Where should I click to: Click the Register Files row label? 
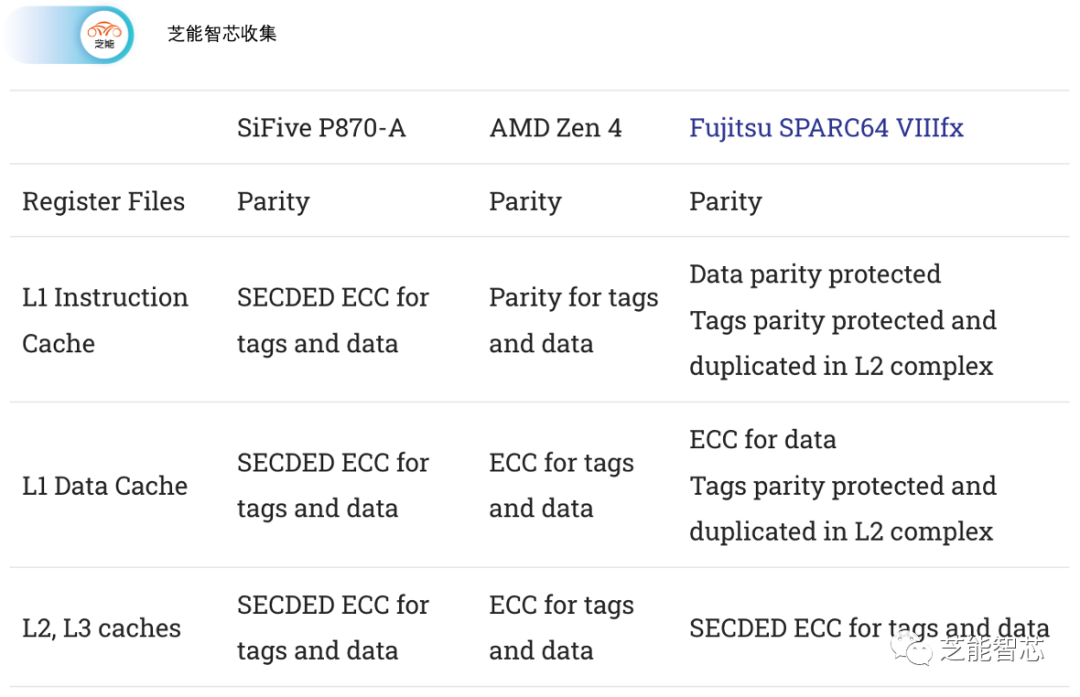(x=103, y=201)
